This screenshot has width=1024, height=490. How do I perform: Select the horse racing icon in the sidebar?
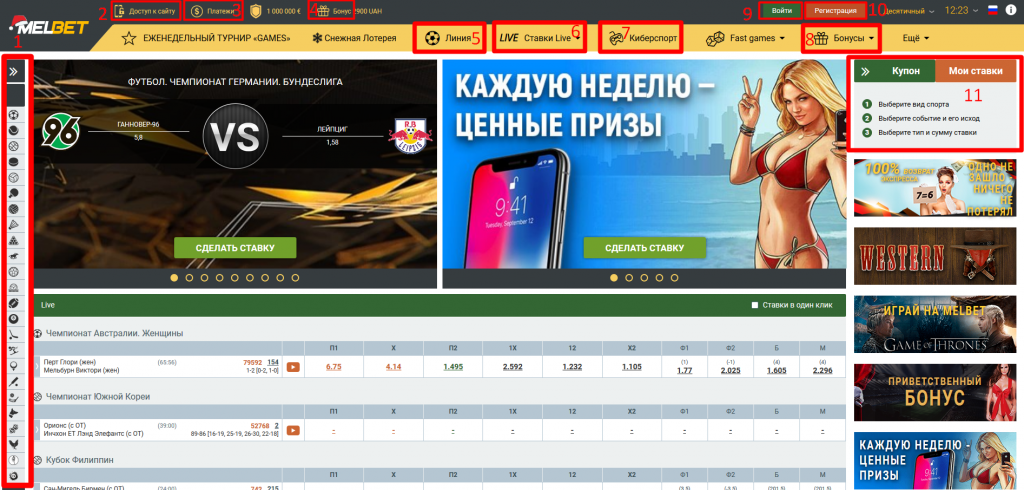(13, 255)
